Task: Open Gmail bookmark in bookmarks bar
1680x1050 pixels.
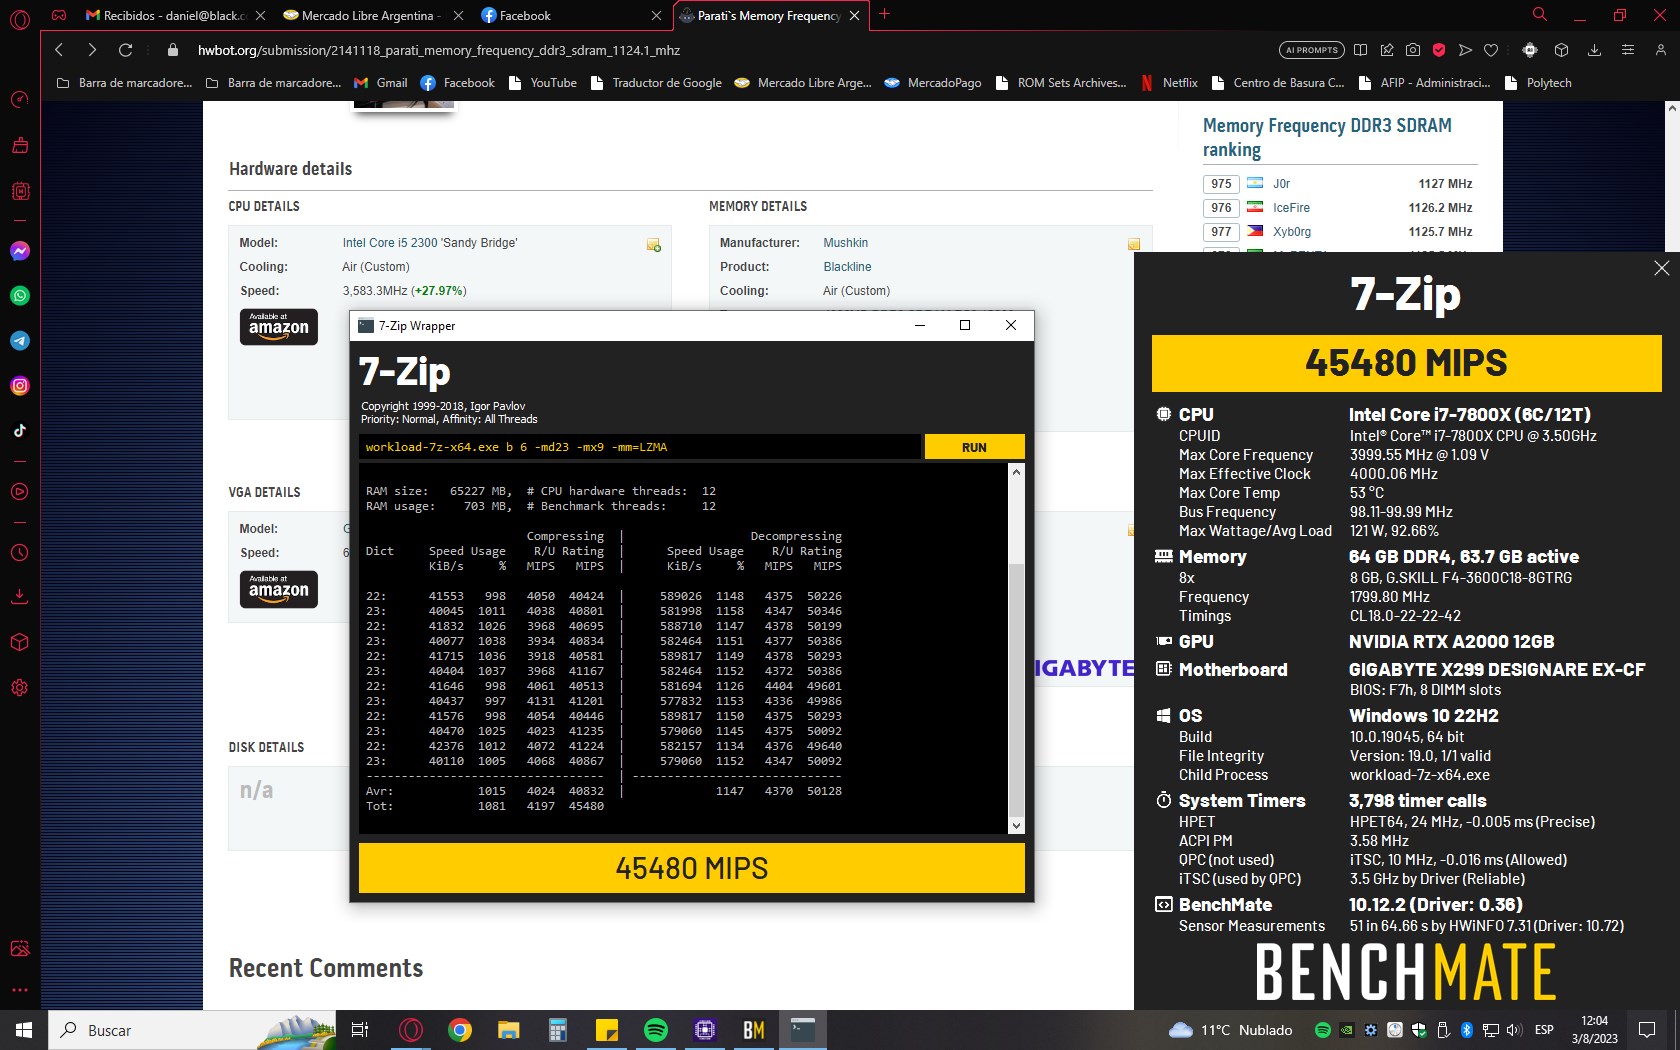Action: 381,83
